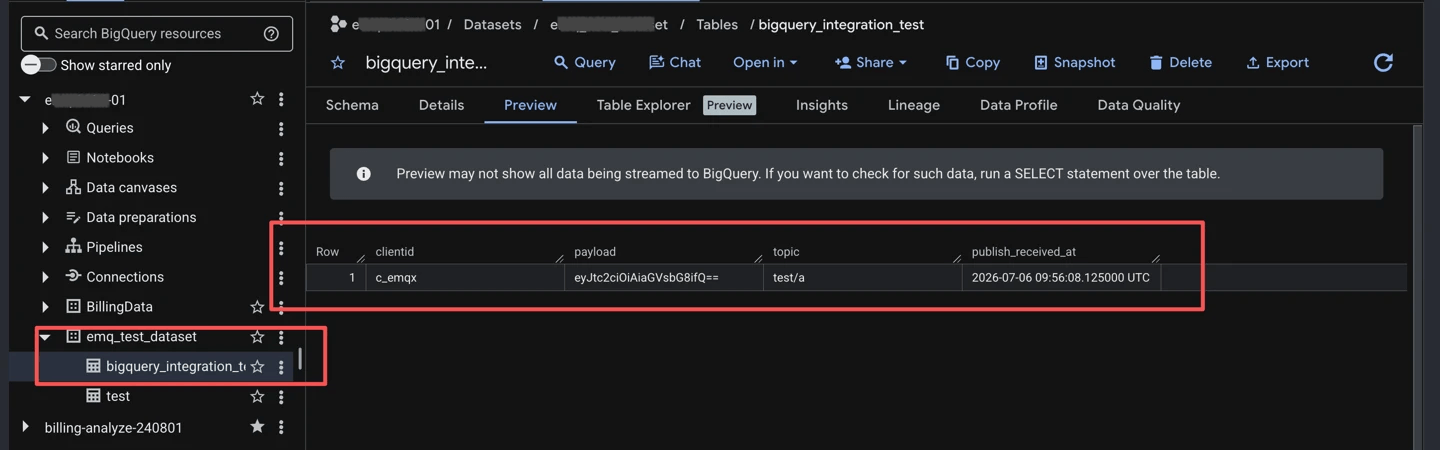Open the Data Profile tab
This screenshot has height=450, width=1440.
click(1018, 105)
